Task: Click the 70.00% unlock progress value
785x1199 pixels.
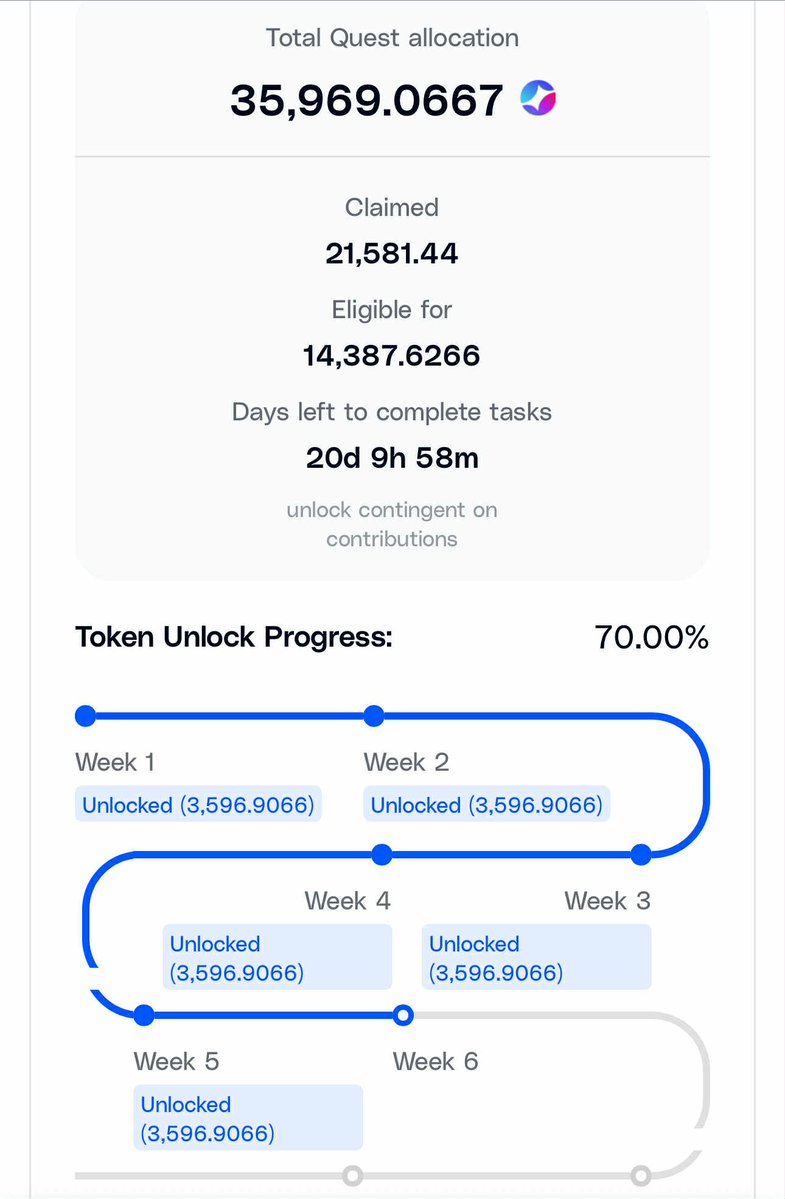Action: (651, 637)
